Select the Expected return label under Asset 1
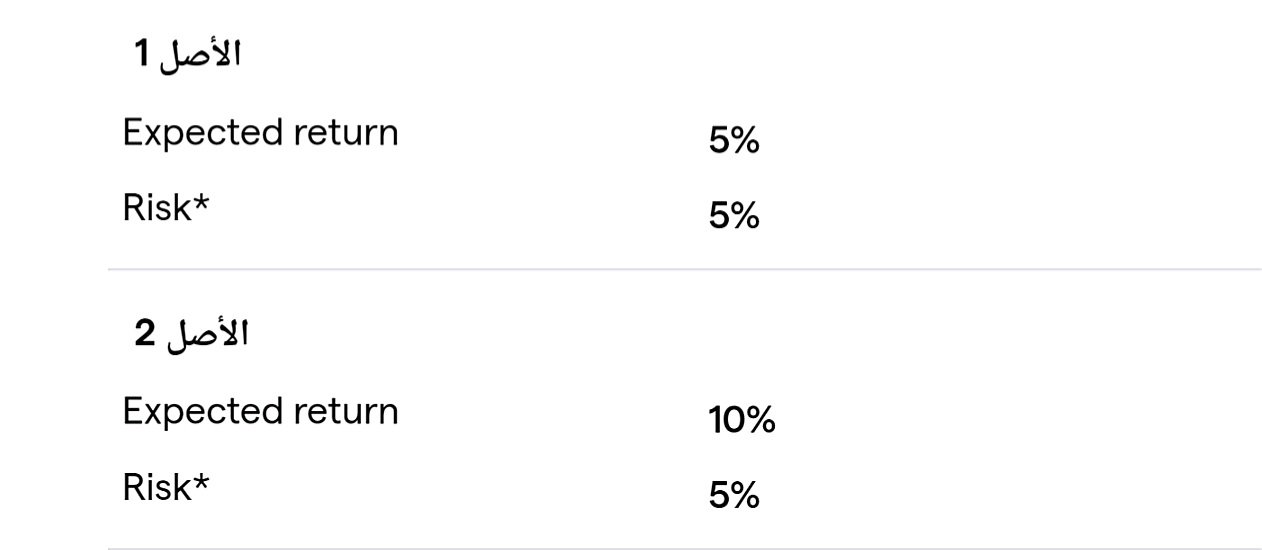The height and width of the screenshot is (550, 1262). 260,133
